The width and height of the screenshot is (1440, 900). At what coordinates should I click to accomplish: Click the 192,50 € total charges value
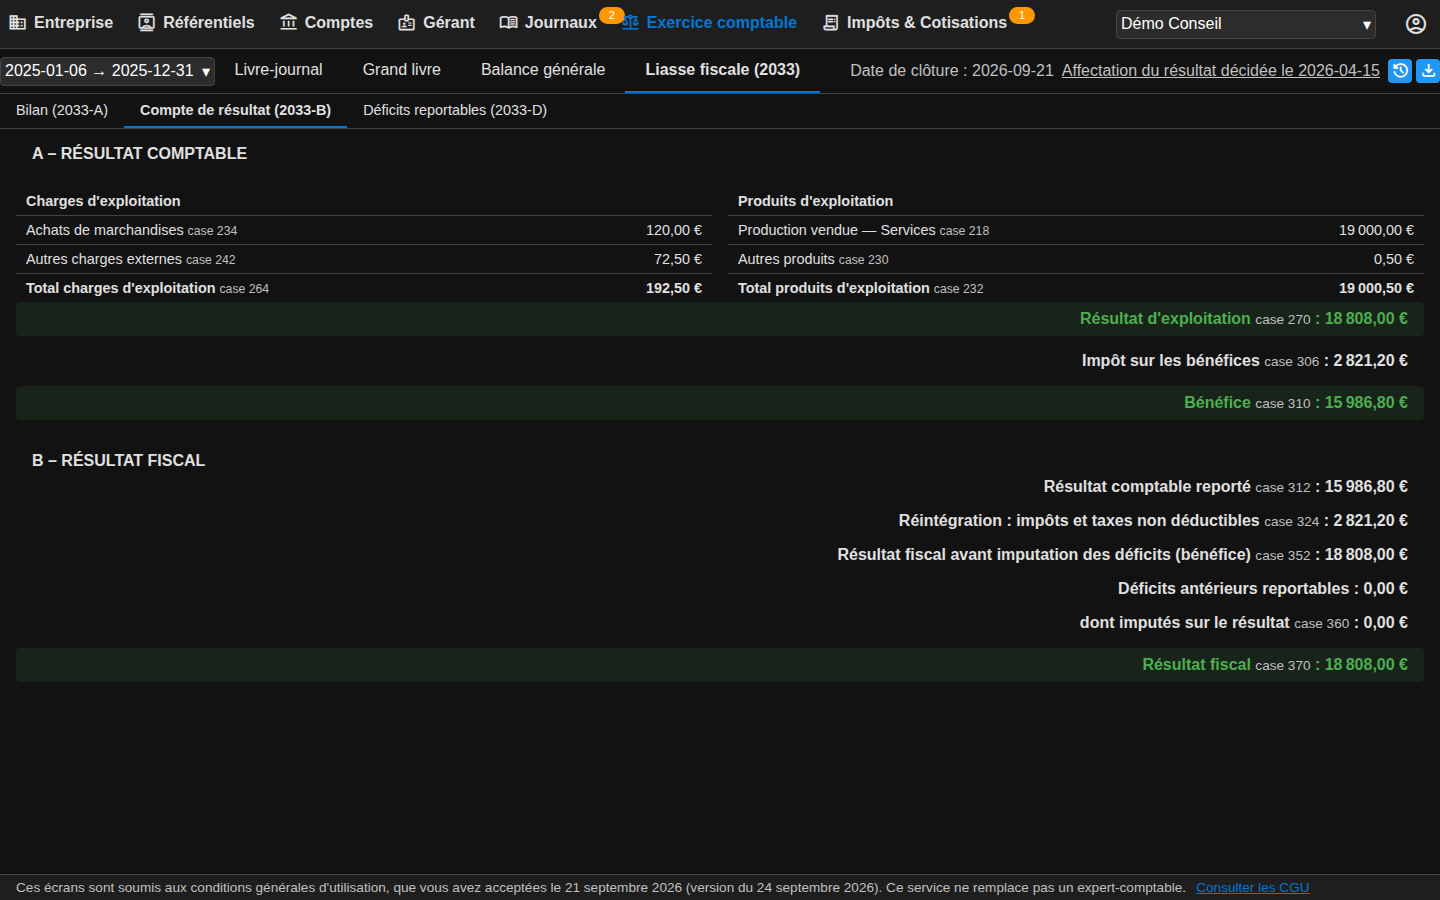coord(674,288)
